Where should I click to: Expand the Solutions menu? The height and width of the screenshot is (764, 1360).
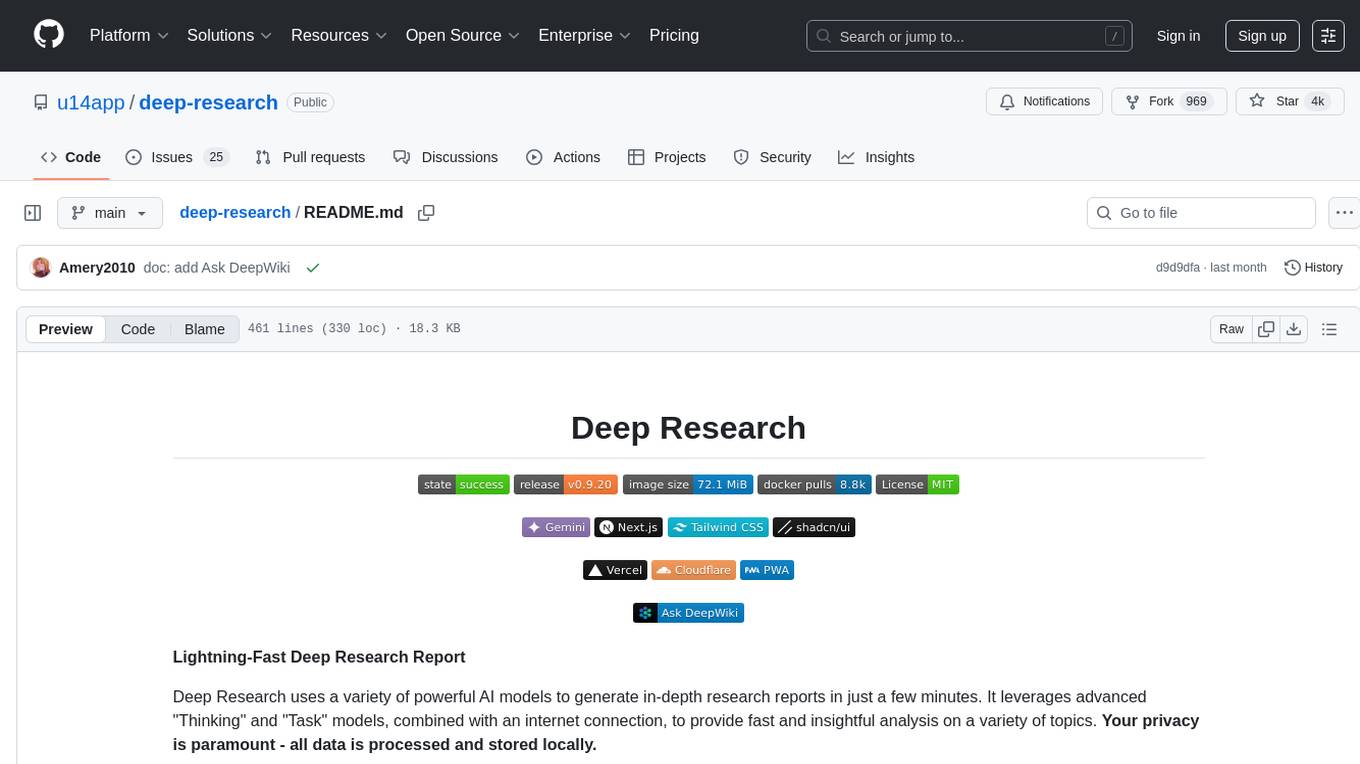(x=230, y=35)
